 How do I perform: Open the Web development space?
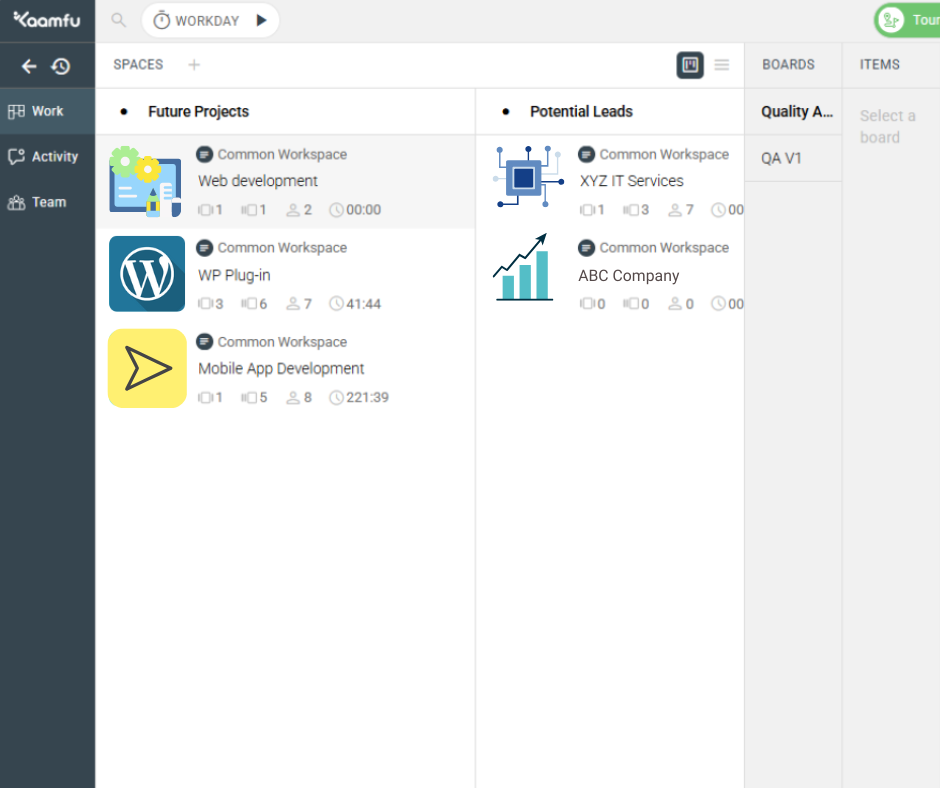pyautogui.click(x=258, y=181)
